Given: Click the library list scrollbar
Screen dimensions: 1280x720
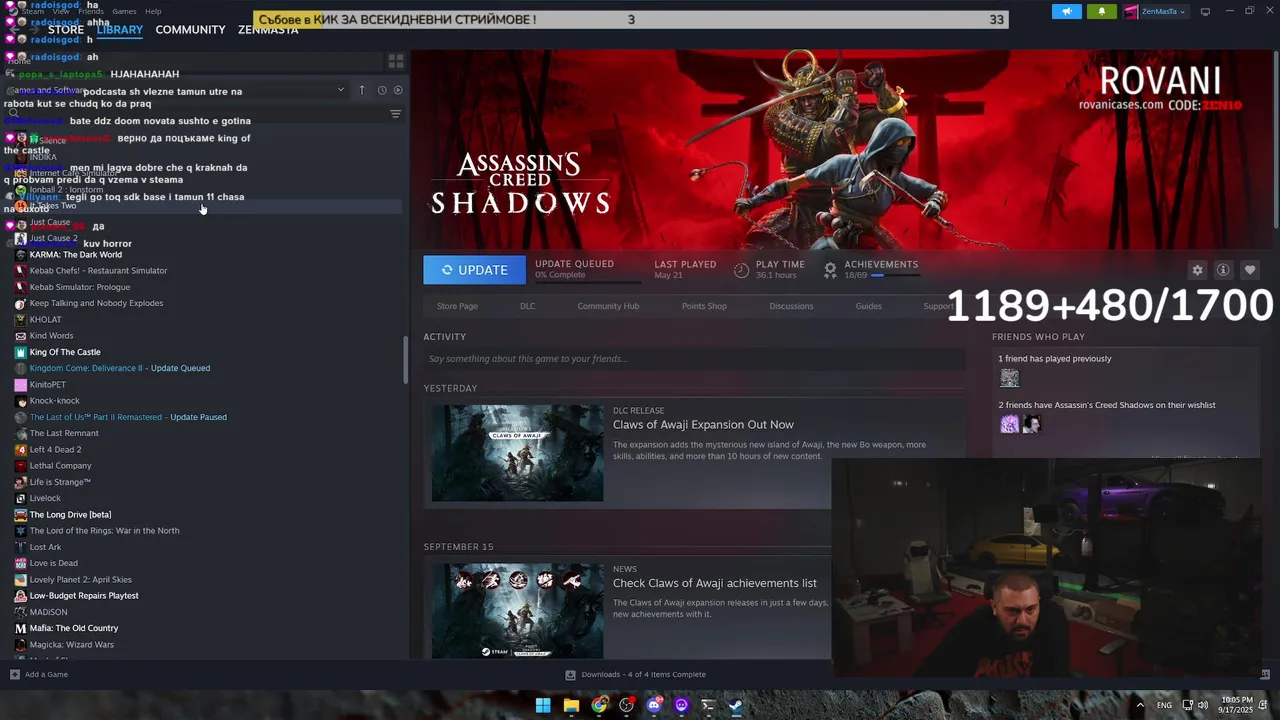Looking at the screenshot, I should pyautogui.click(x=405, y=360).
